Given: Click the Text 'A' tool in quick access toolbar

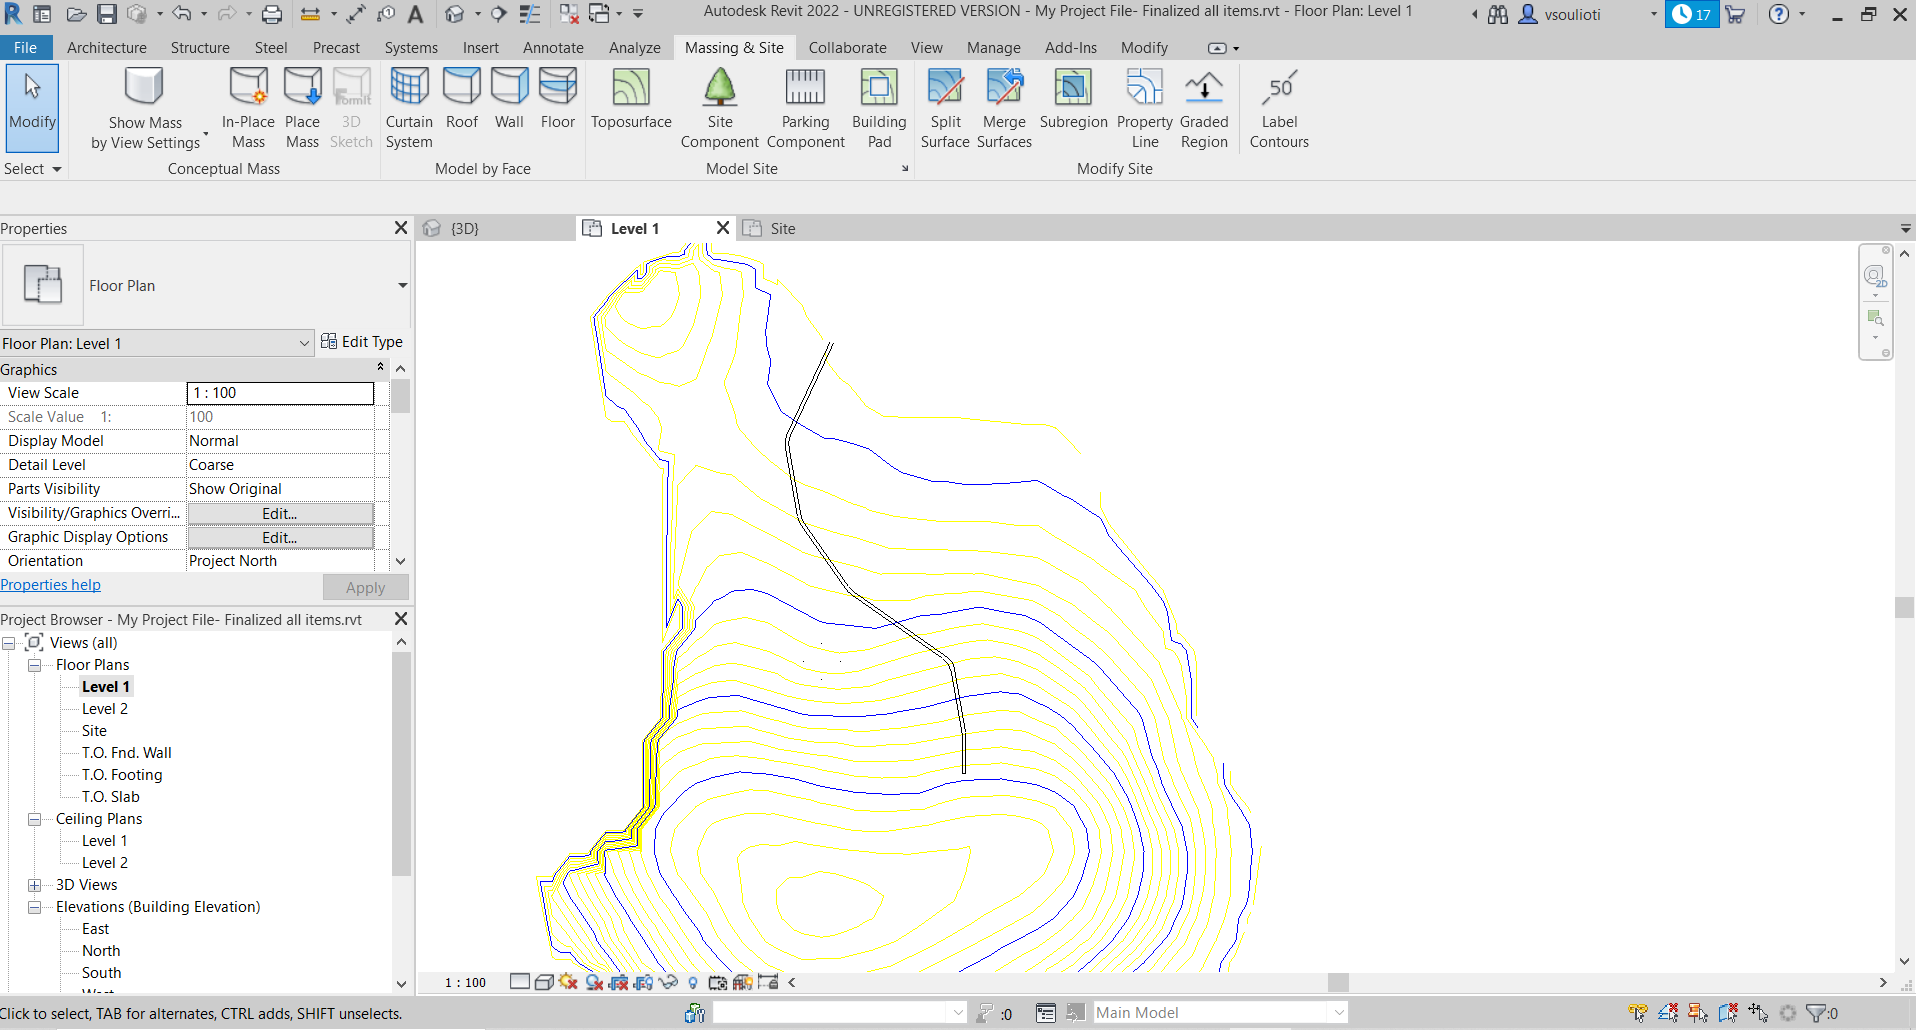Looking at the screenshot, I should click(x=416, y=14).
